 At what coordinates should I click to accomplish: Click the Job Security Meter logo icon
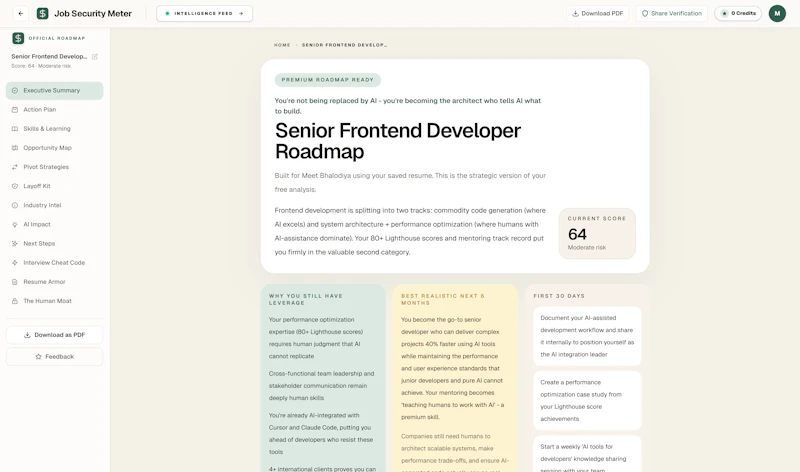tap(43, 14)
